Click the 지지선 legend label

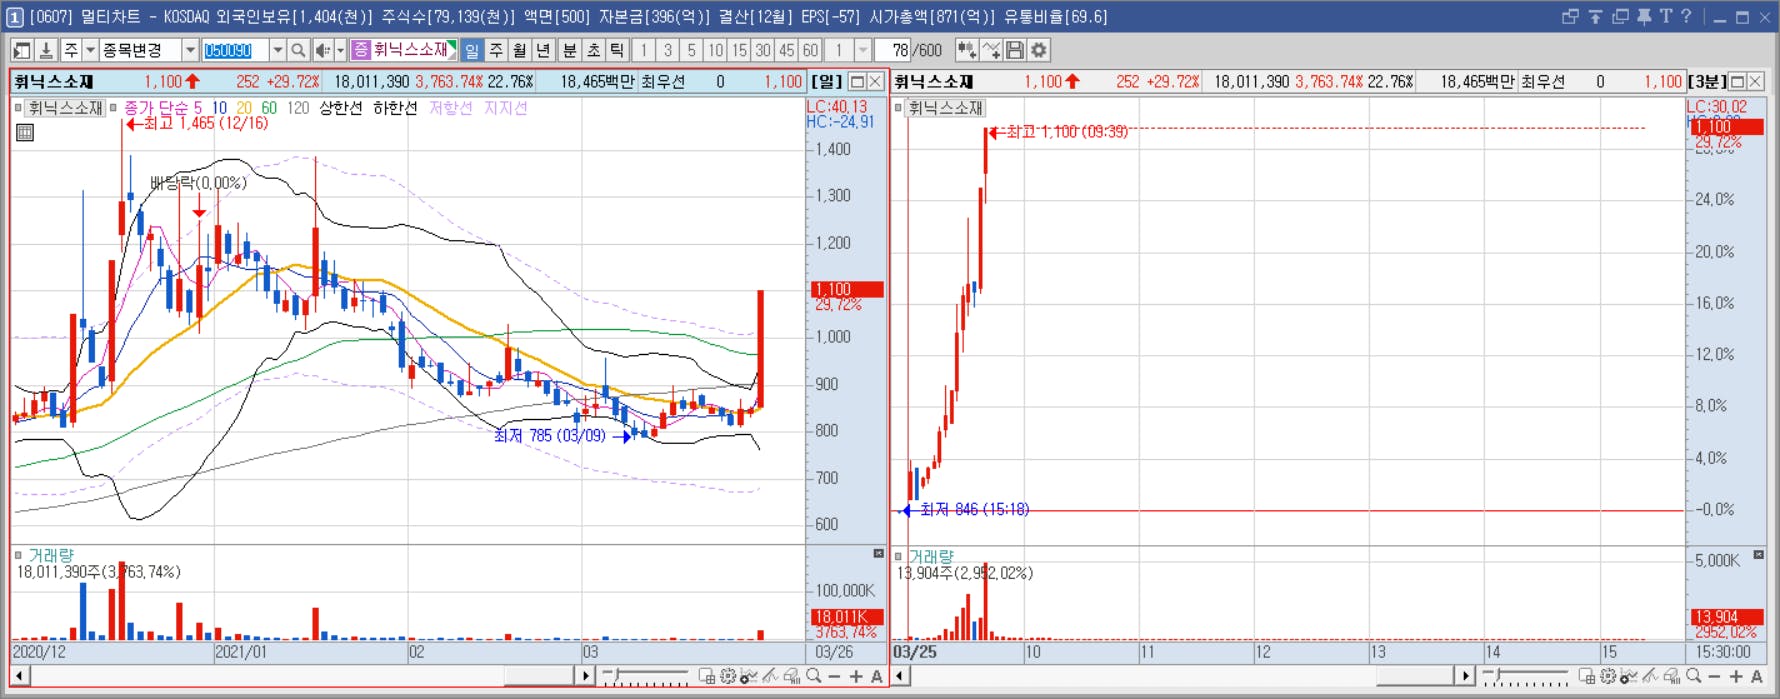pos(505,108)
